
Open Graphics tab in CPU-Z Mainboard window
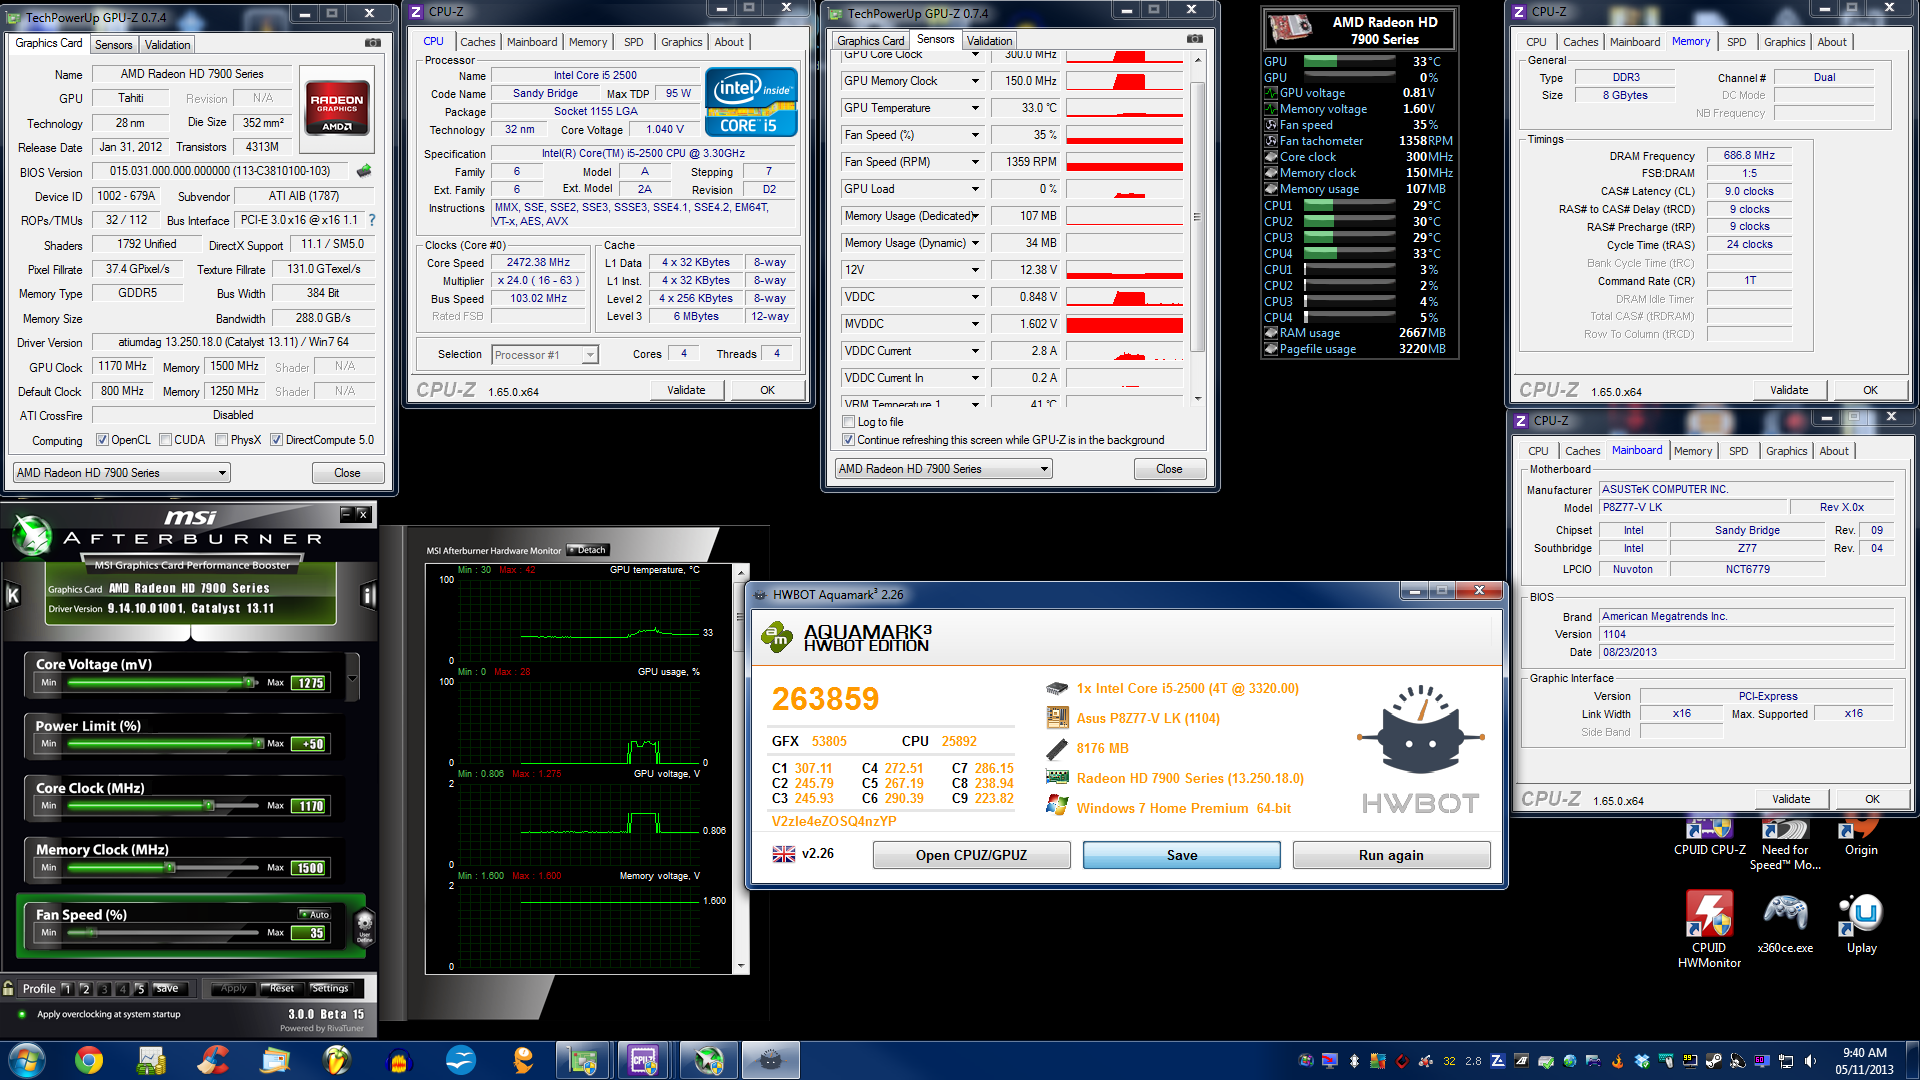[1786, 451]
